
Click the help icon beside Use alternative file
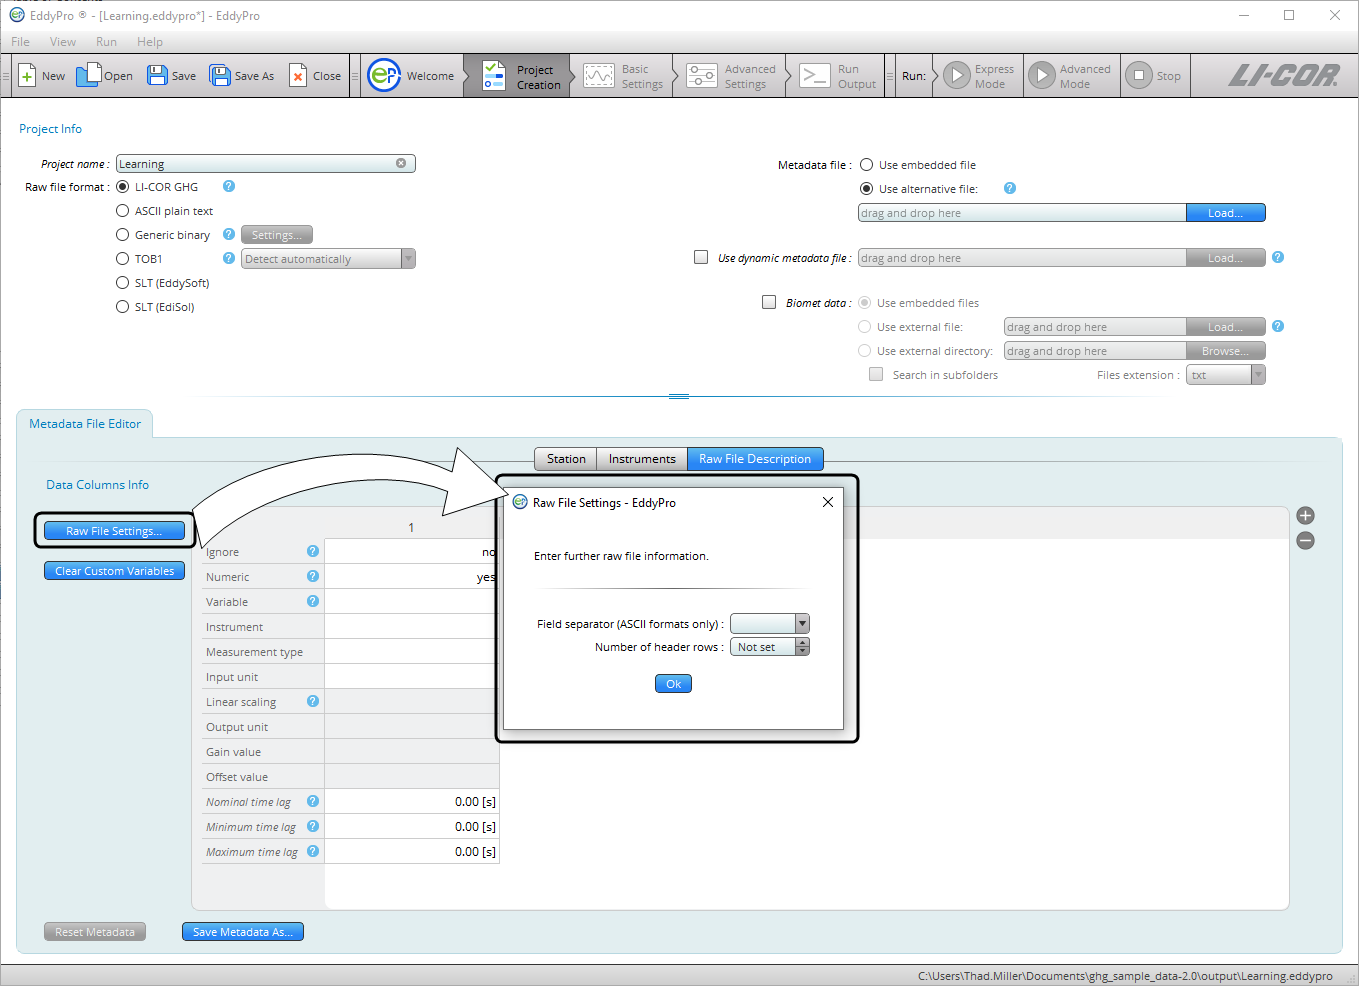click(1010, 188)
